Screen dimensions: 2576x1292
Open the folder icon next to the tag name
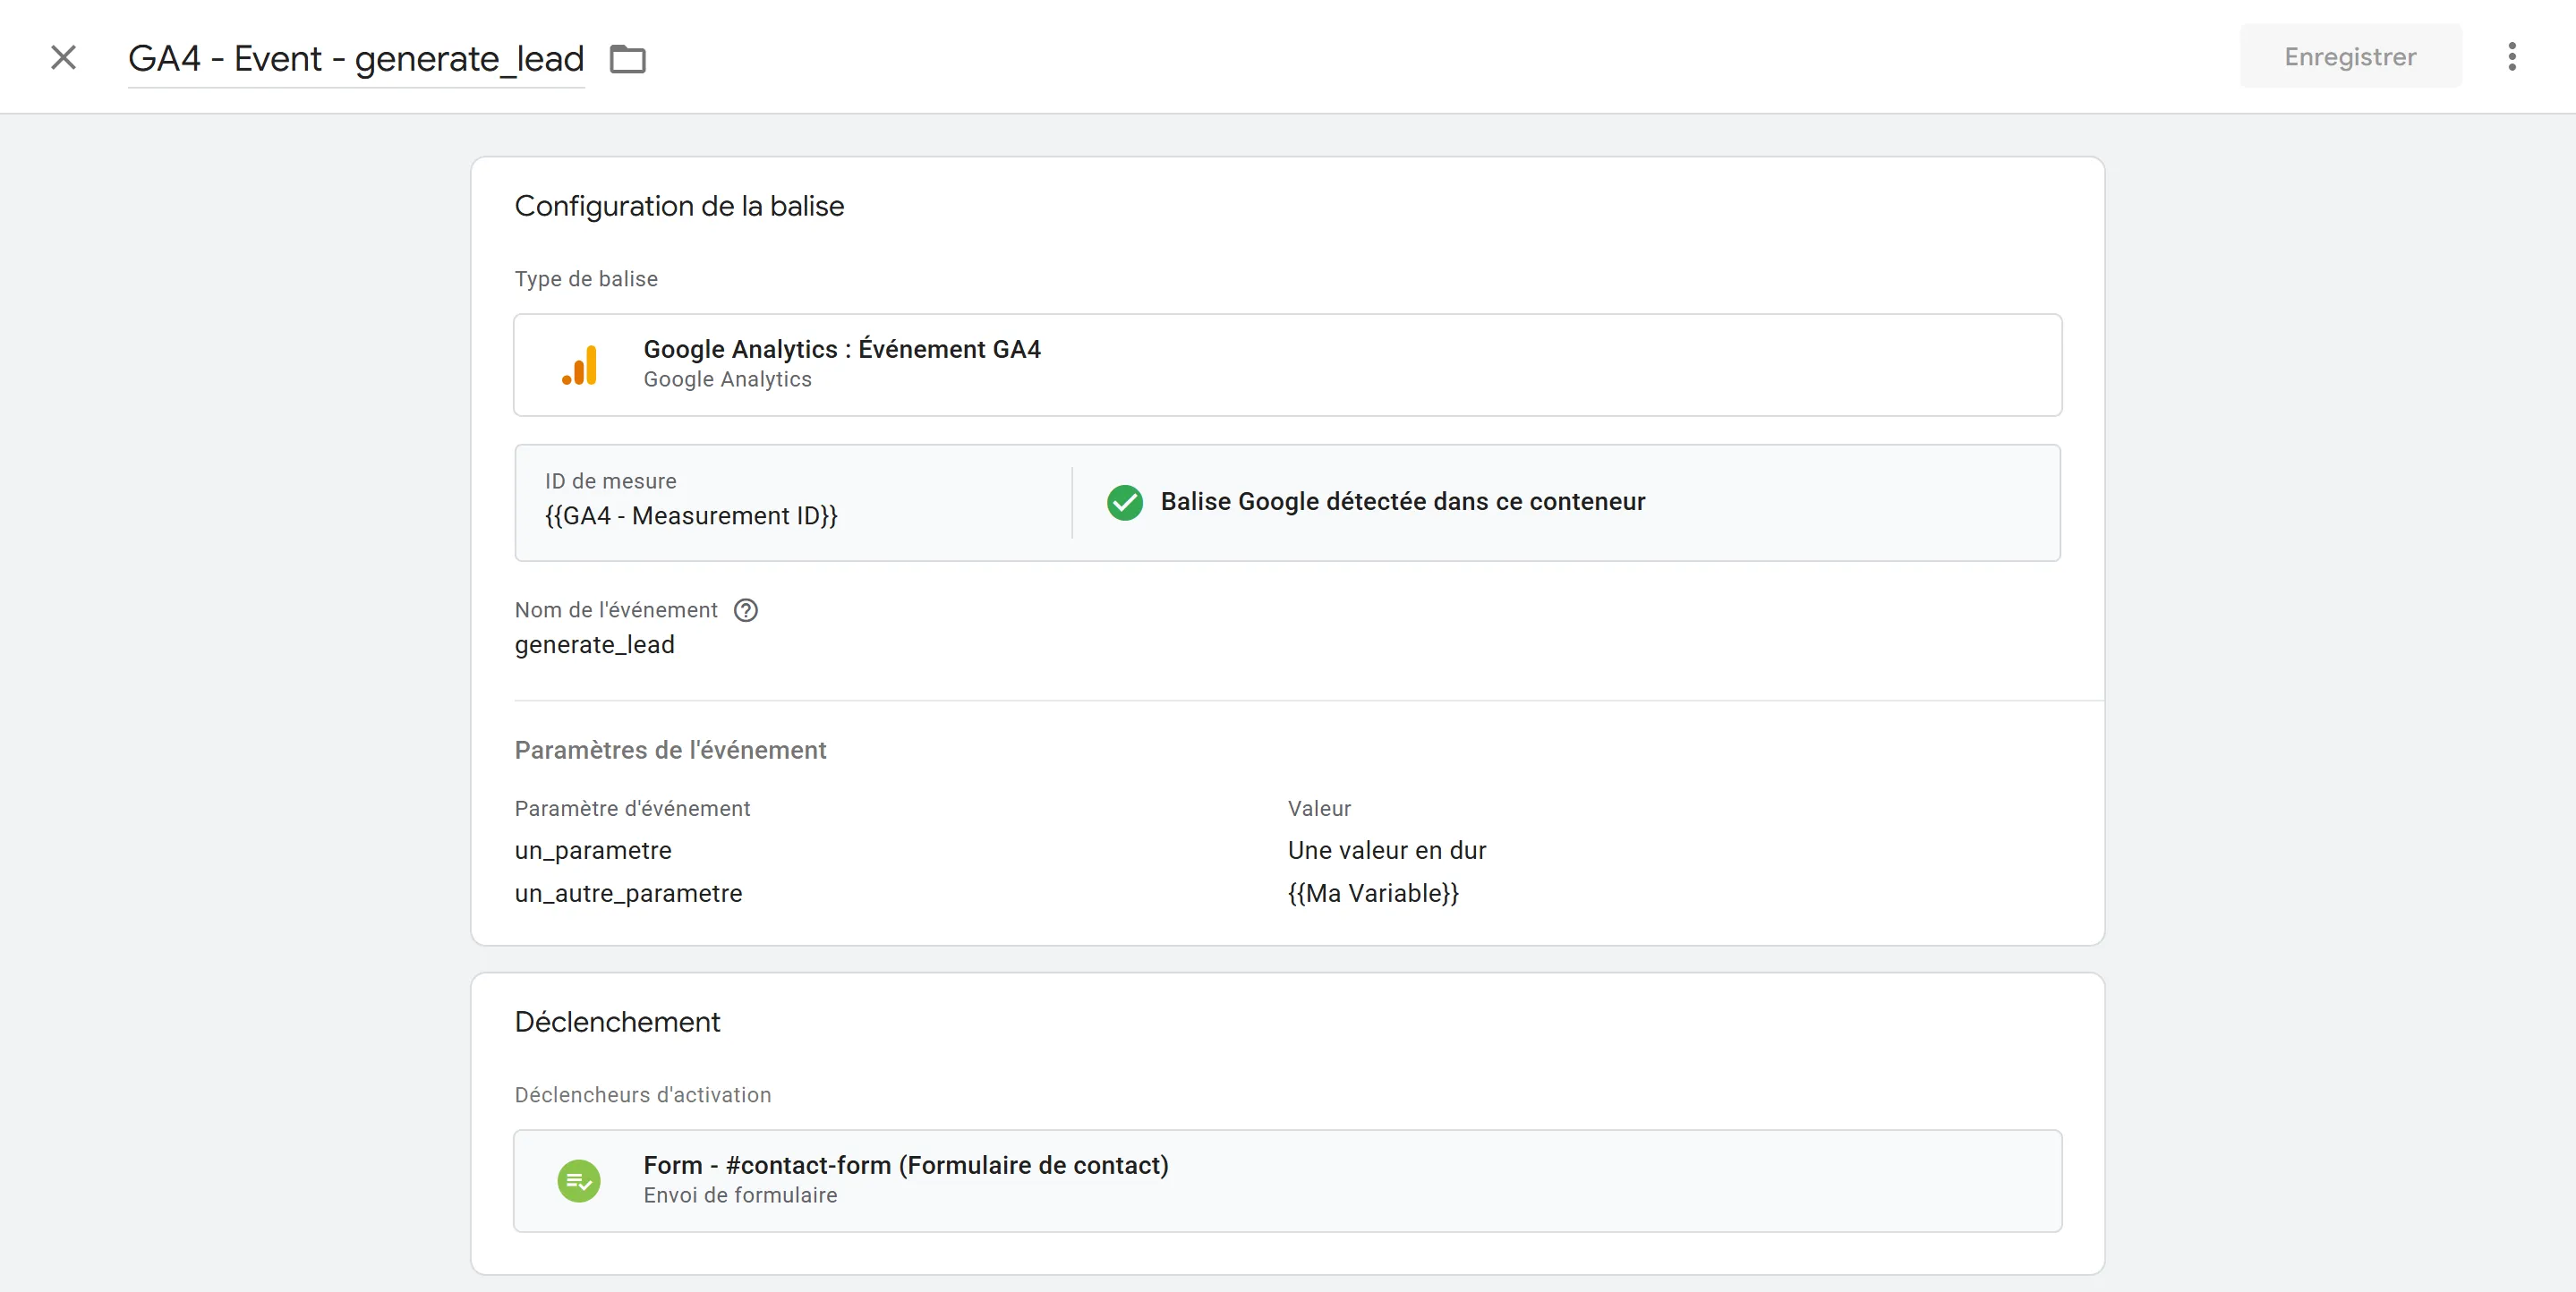click(628, 59)
